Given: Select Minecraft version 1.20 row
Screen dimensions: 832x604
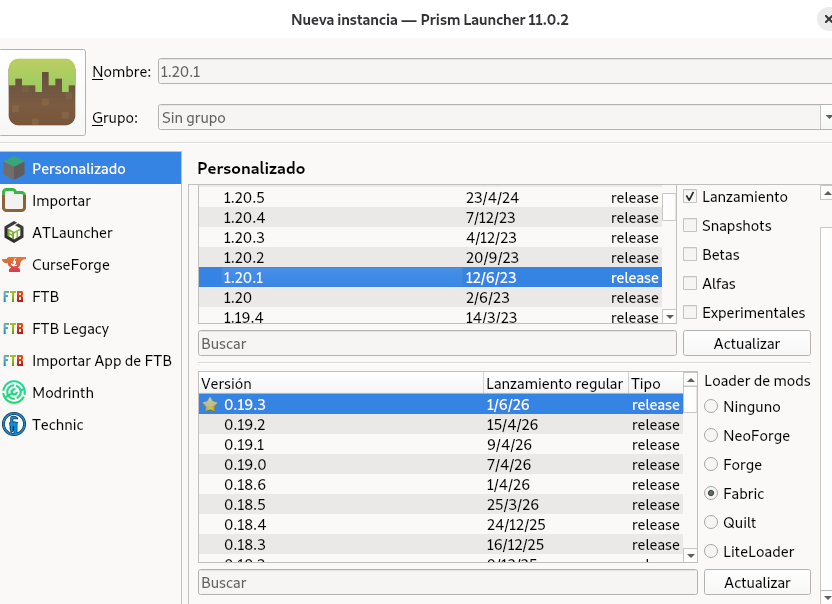Looking at the screenshot, I should [430, 297].
